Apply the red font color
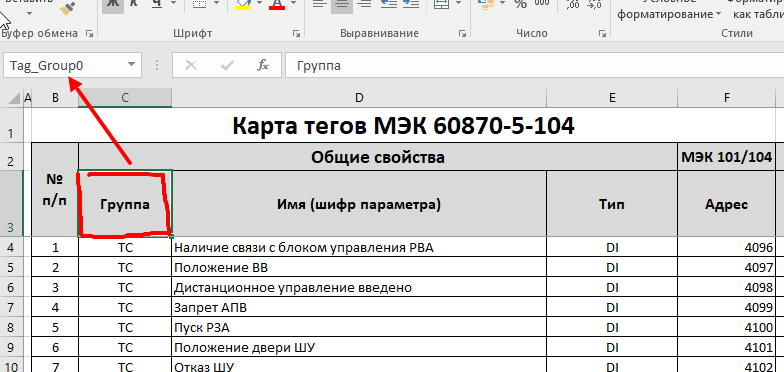 277,4
